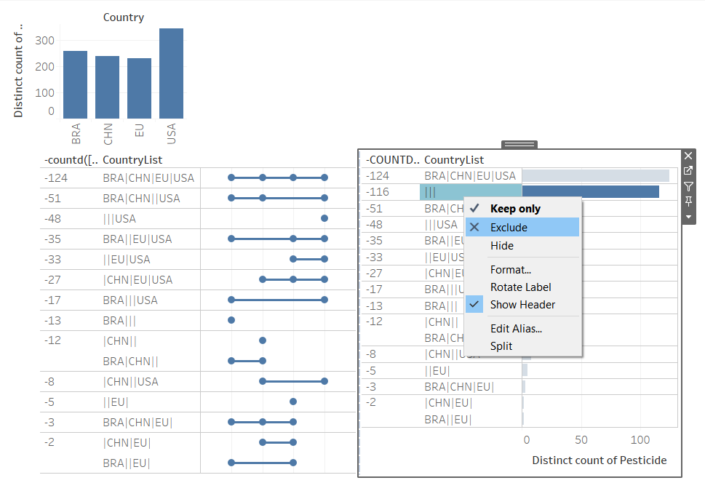This screenshot has height=483, width=705.
Task: Choose Keep only from context menu
Action: point(517,209)
